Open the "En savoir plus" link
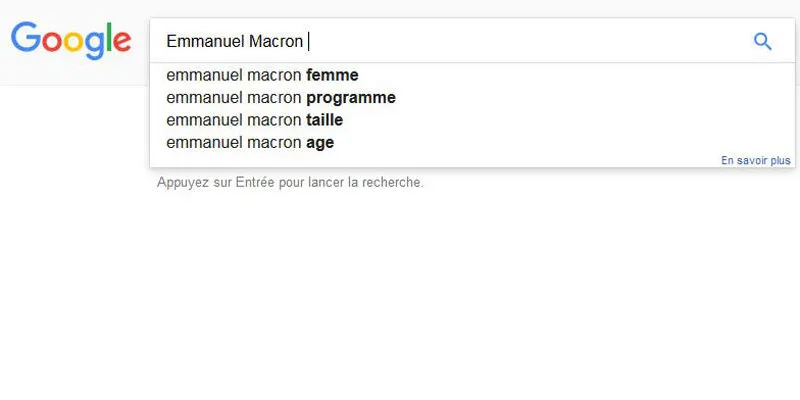The image size is (800, 400). 755,160
